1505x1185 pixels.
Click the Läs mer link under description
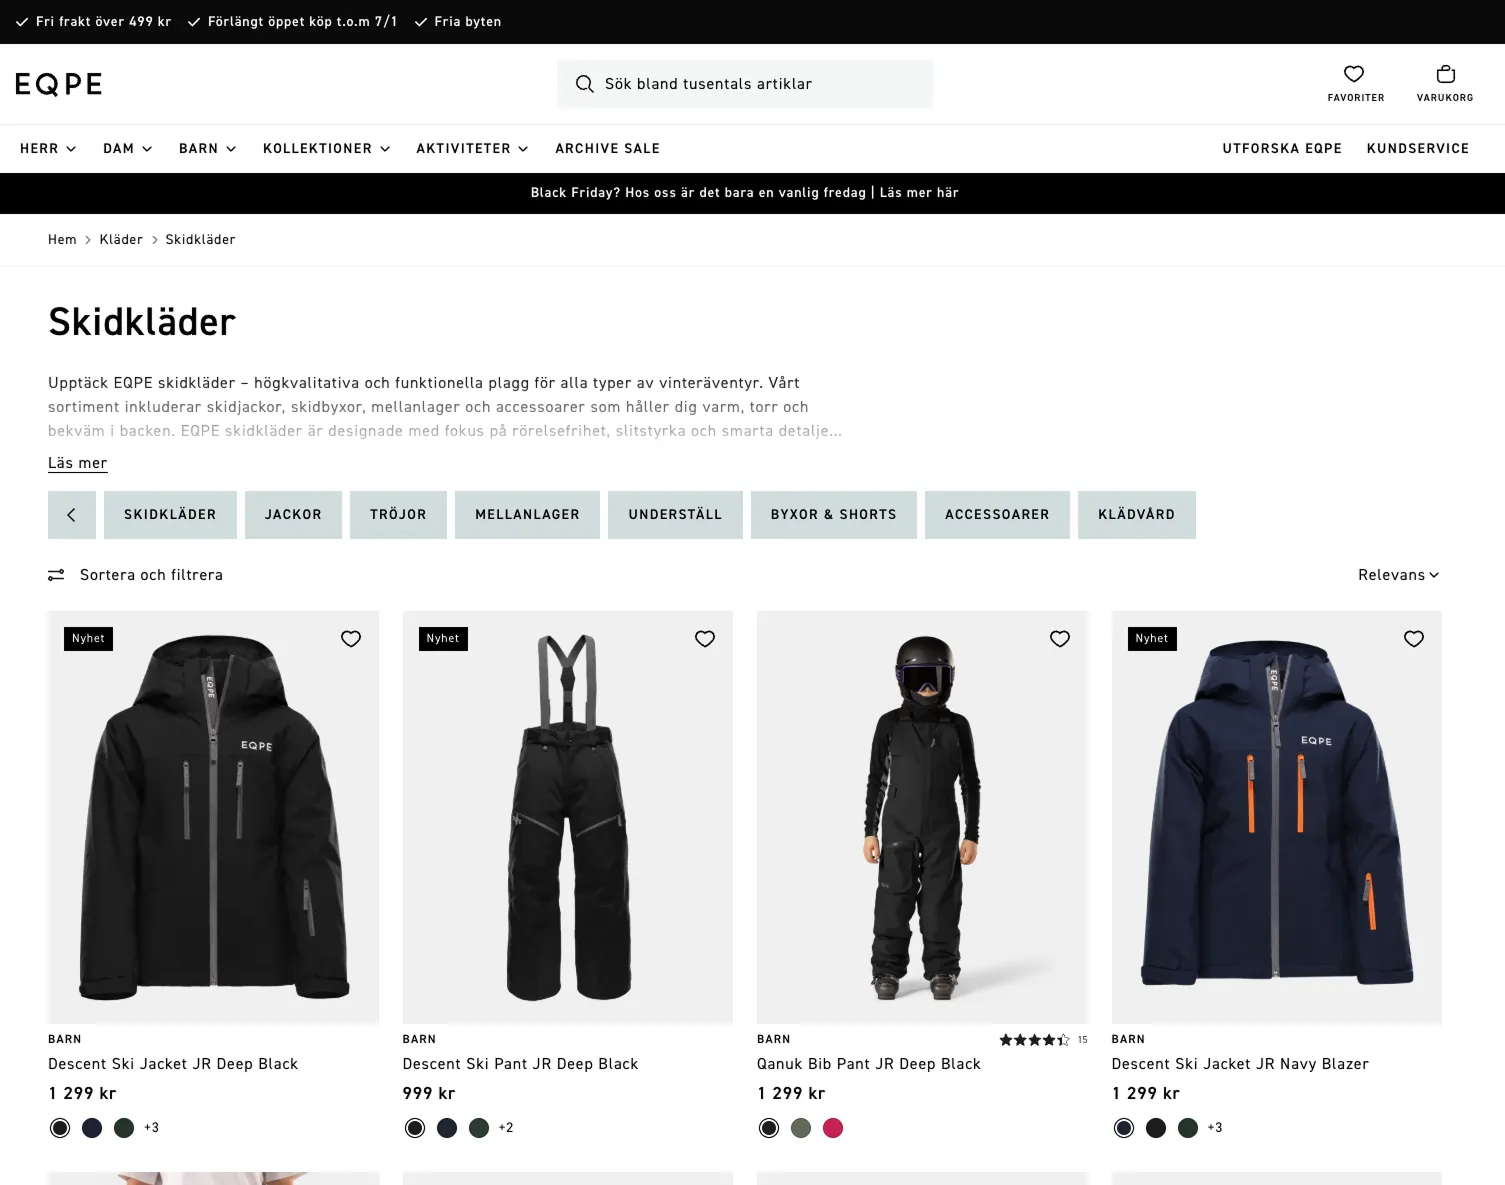tap(78, 463)
